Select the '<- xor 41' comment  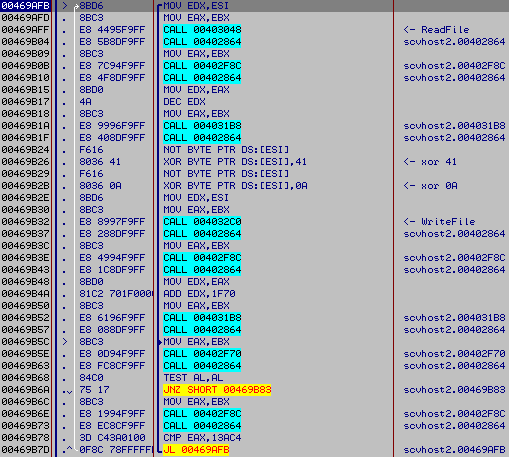pyautogui.click(x=430, y=162)
